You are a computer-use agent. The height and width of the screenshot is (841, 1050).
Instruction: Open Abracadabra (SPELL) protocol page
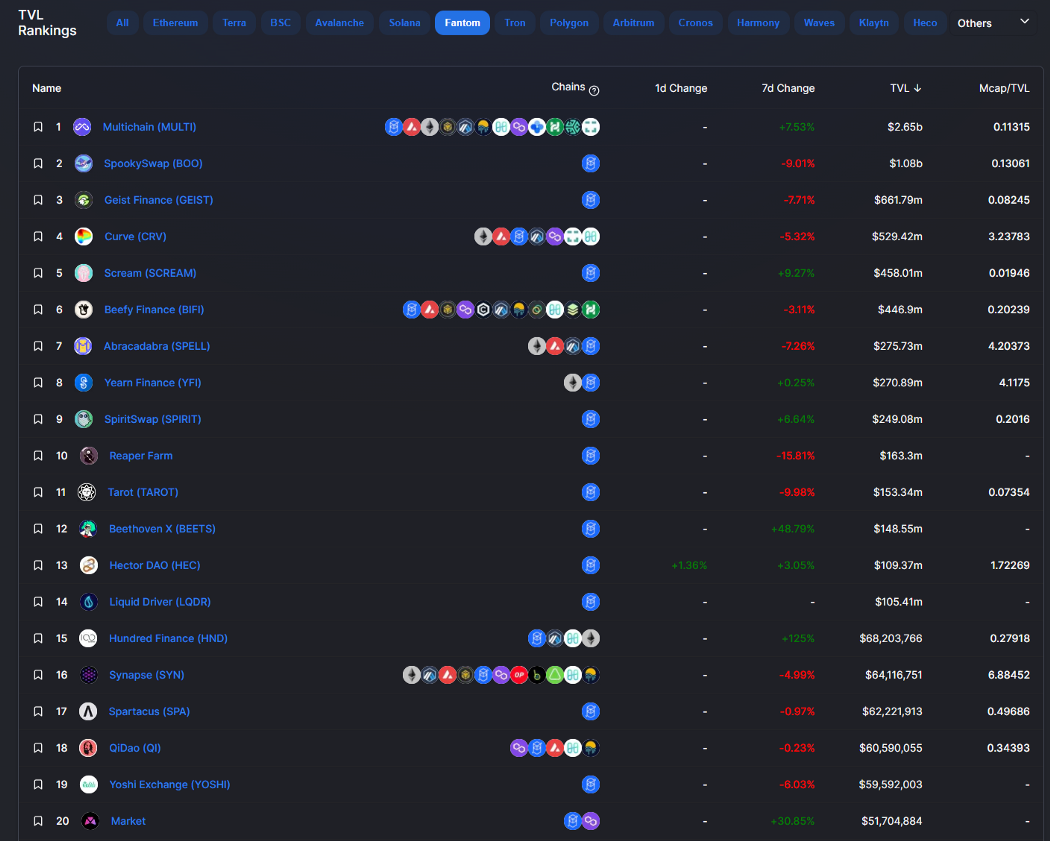(157, 346)
